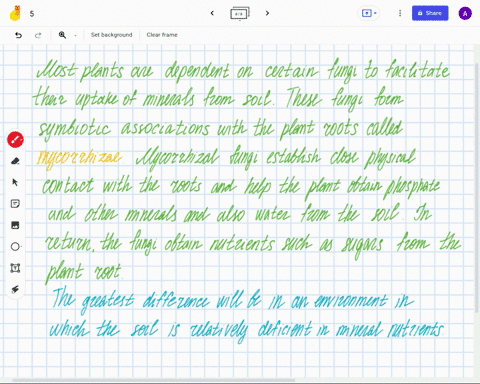This screenshot has width=480, height=384.
Task: Click Clear frame
Action: click(162, 35)
